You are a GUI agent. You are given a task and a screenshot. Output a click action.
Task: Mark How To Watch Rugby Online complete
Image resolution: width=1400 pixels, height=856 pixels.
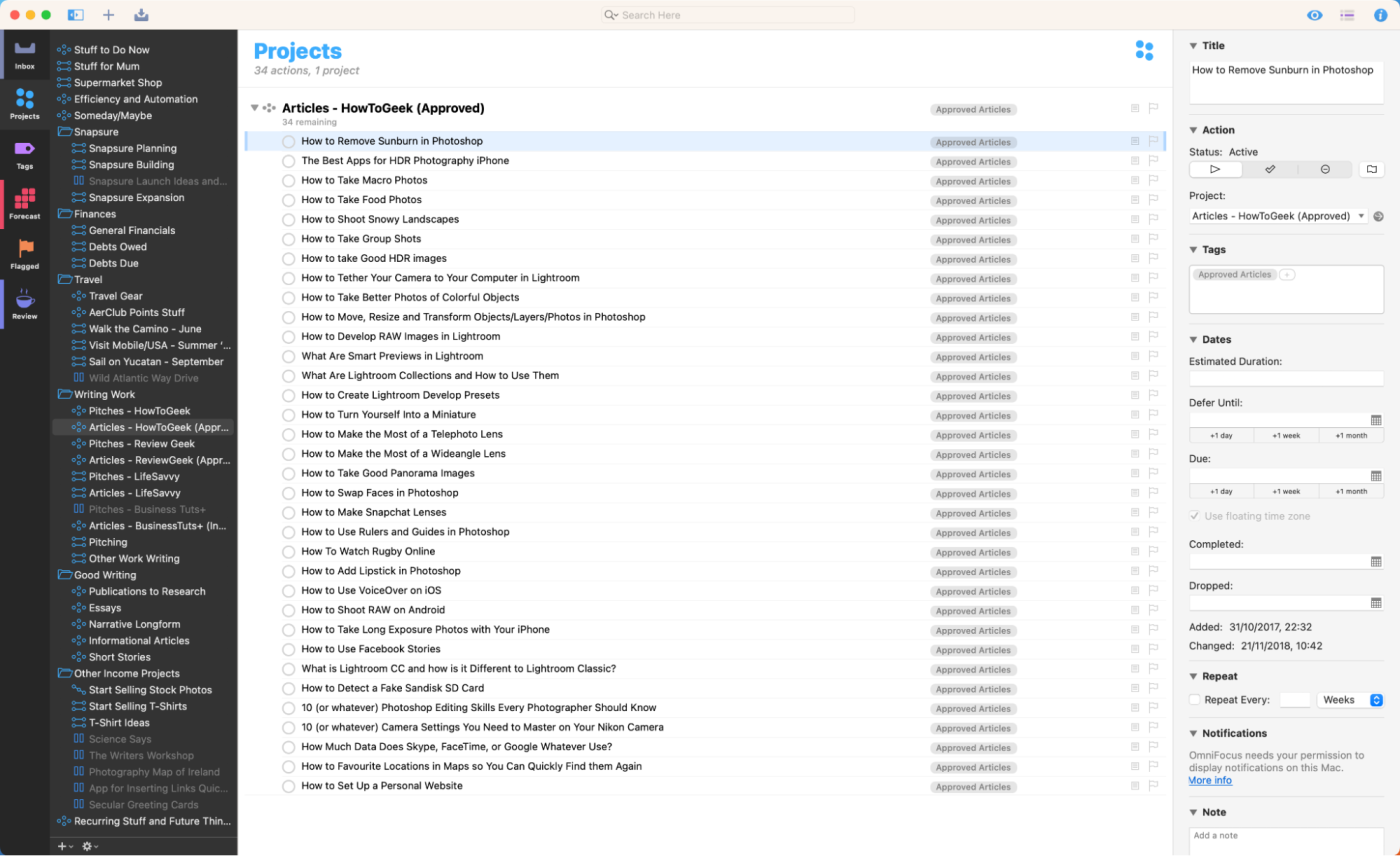click(x=289, y=552)
